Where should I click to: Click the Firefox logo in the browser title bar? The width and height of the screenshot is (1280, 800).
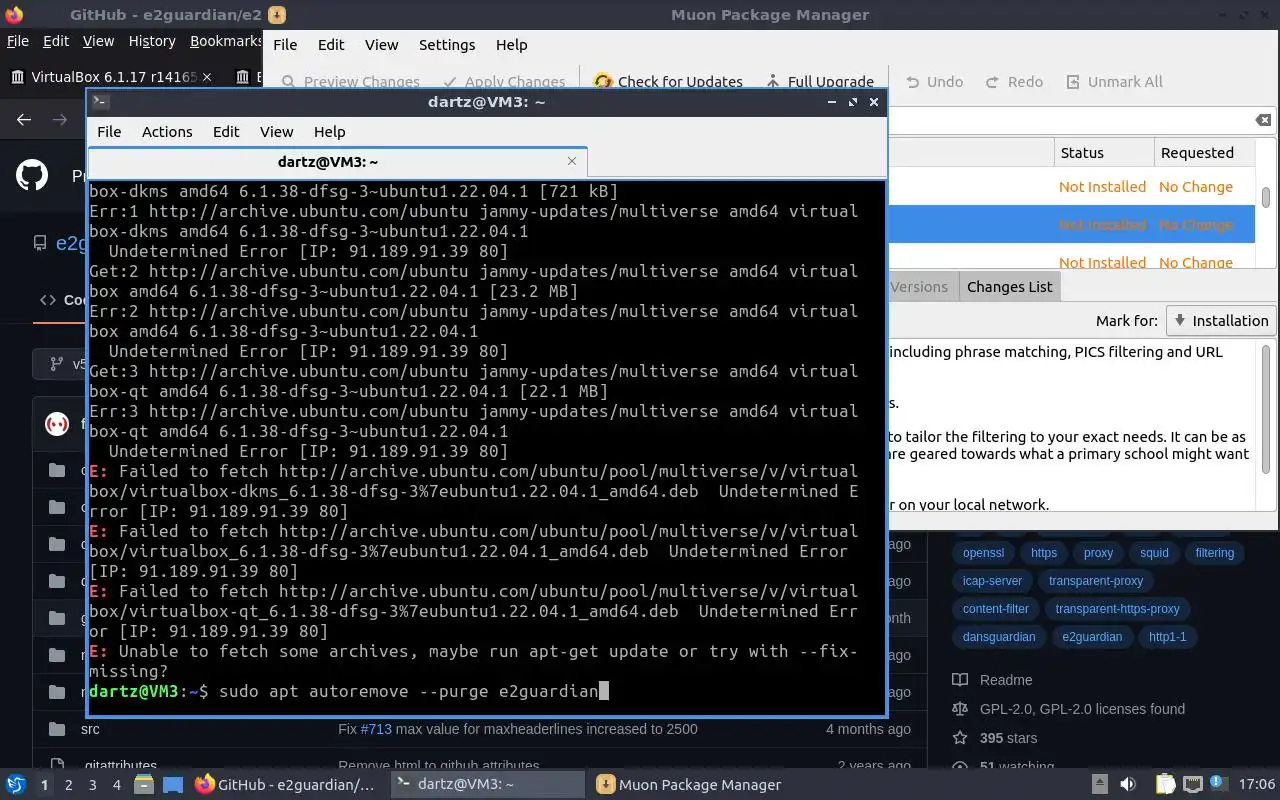coord(14,14)
